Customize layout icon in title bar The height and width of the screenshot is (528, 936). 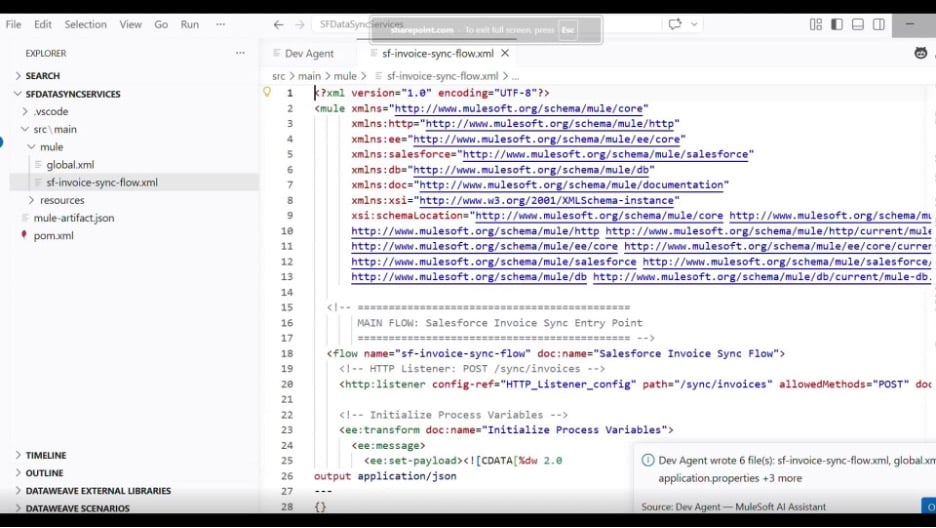coord(815,24)
